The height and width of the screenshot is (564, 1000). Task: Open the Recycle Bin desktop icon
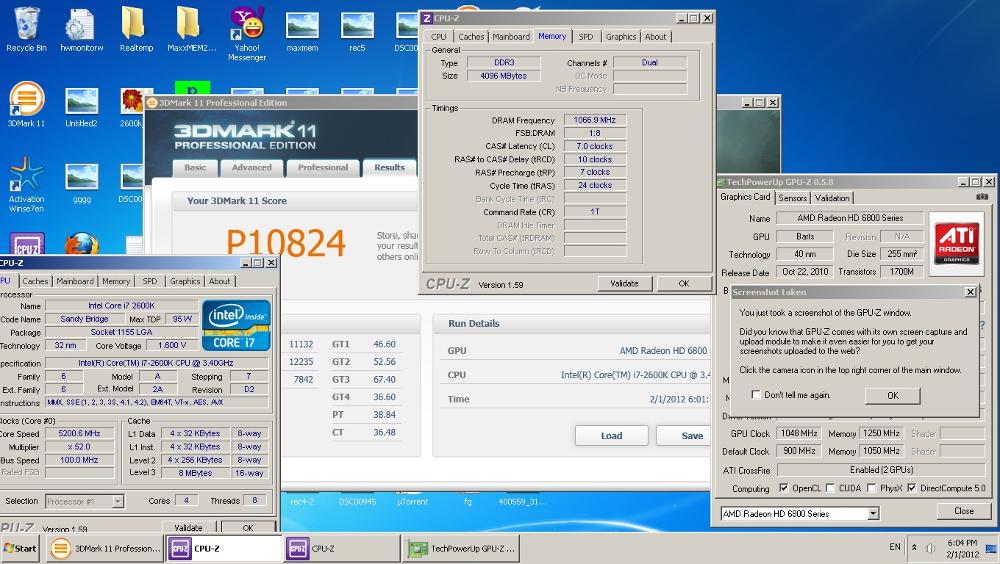click(x=26, y=29)
